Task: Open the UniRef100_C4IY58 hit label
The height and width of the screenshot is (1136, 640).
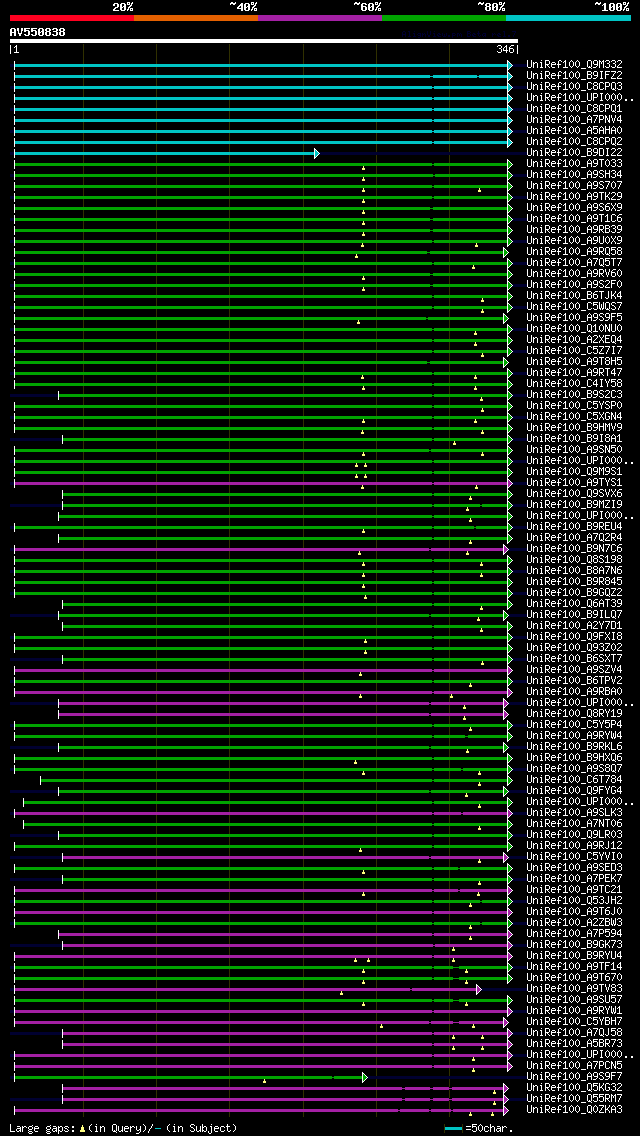Action: pos(575,383)
